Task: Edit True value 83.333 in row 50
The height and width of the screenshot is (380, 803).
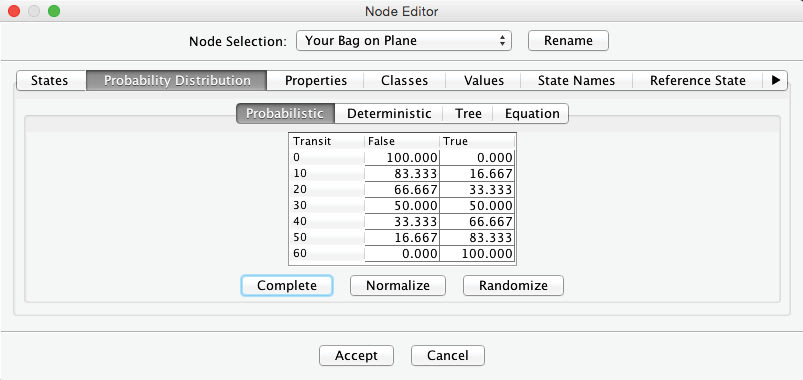Action: coord(477,238)
